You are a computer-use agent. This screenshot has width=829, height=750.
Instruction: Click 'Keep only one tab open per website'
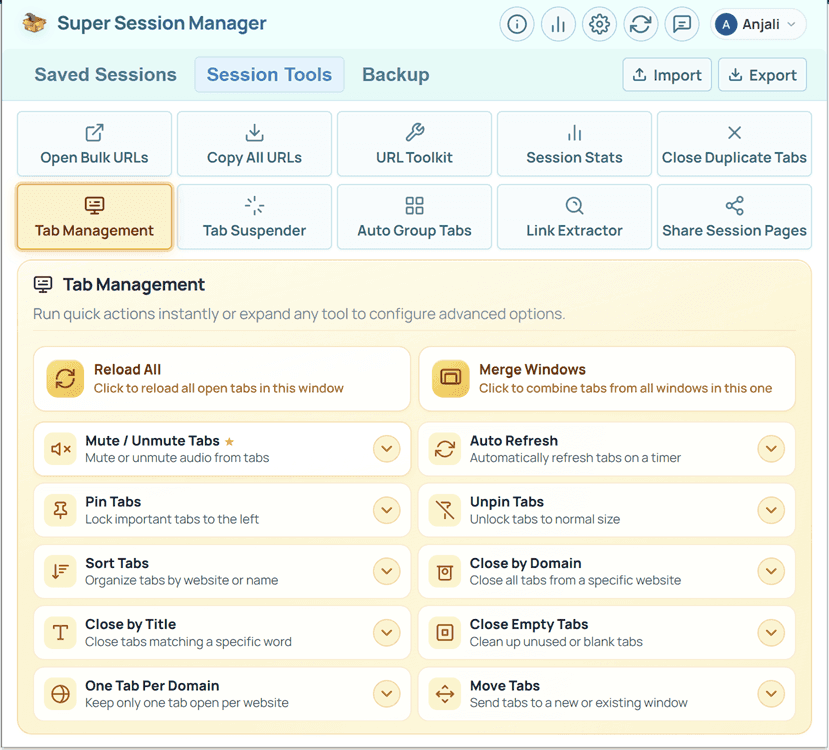(187, 703)
